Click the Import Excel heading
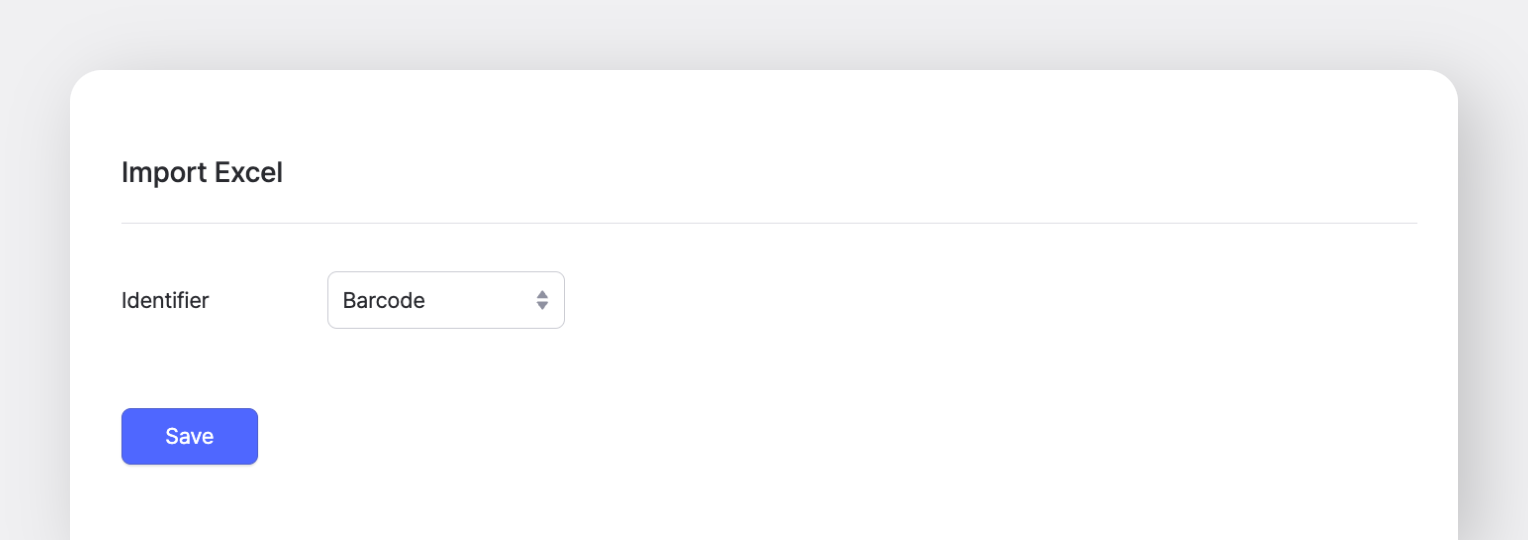This screenshot has width=1528, height=540. pyautogui.click(x=202, y=173)
